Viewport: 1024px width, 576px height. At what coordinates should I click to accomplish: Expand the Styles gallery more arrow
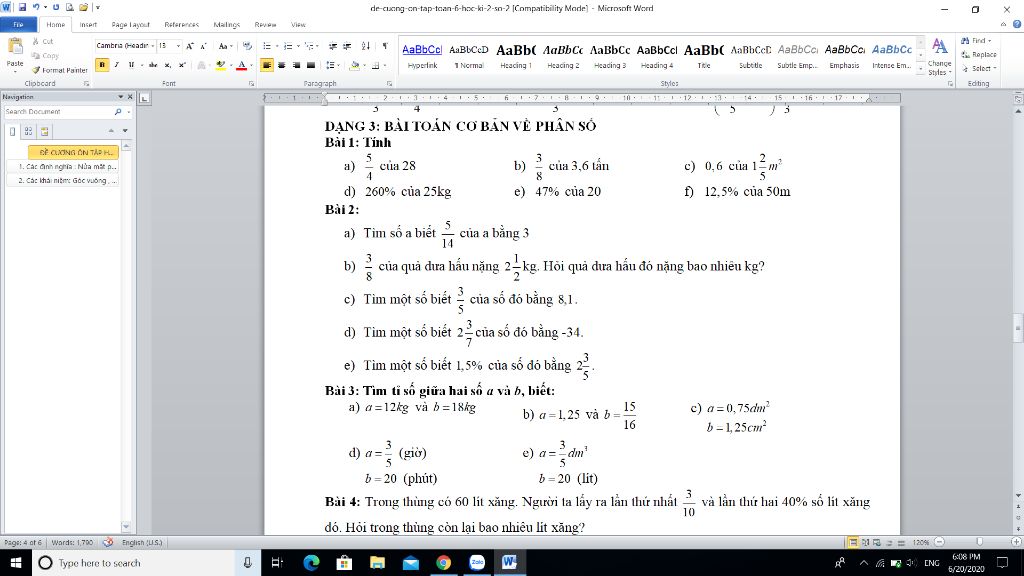tap(921, 68)
